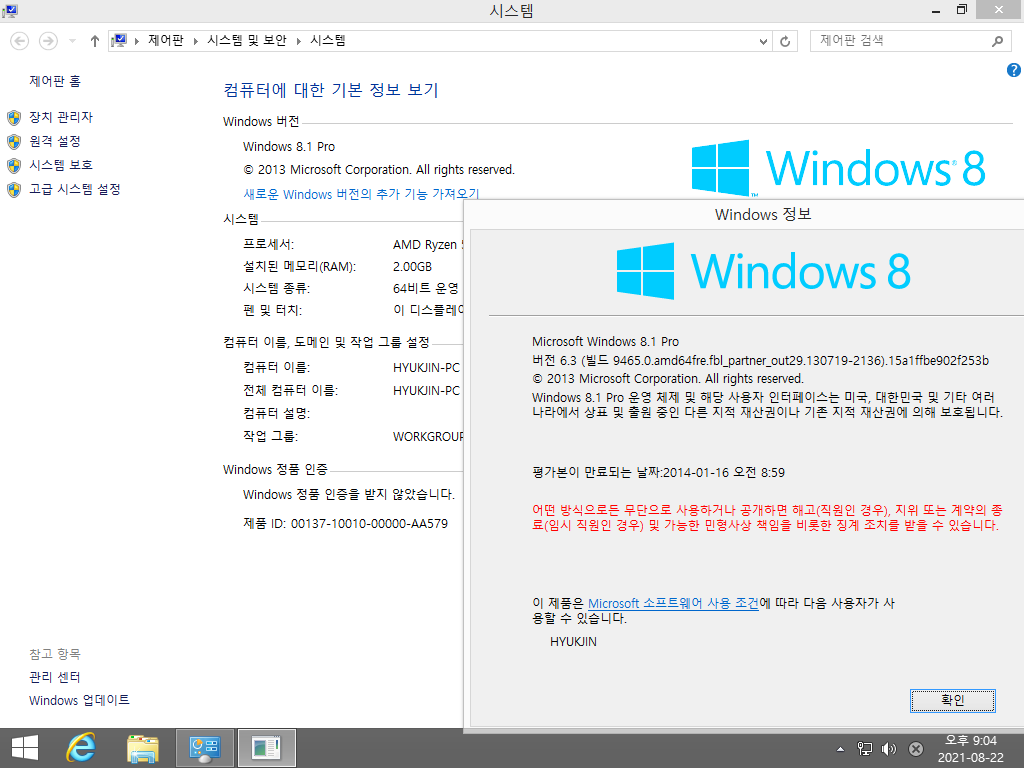The image size is (1024, 768).
Task: Open 관리 센터 link
Action: tap(55, 677)
